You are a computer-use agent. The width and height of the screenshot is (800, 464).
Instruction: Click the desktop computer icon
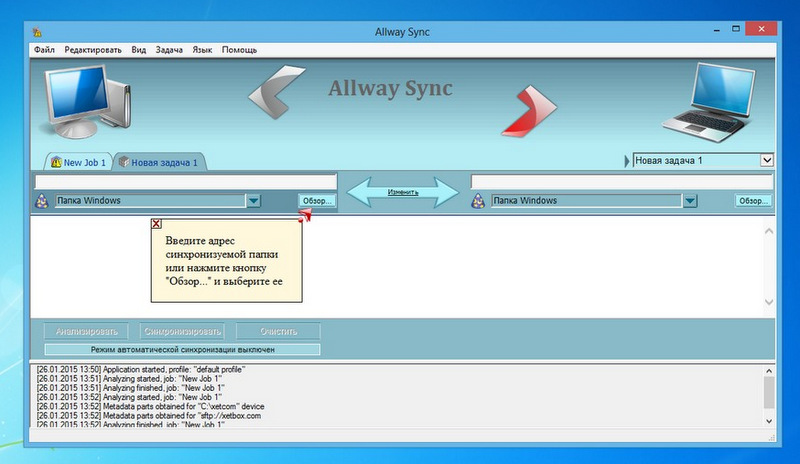coord(87,101)
